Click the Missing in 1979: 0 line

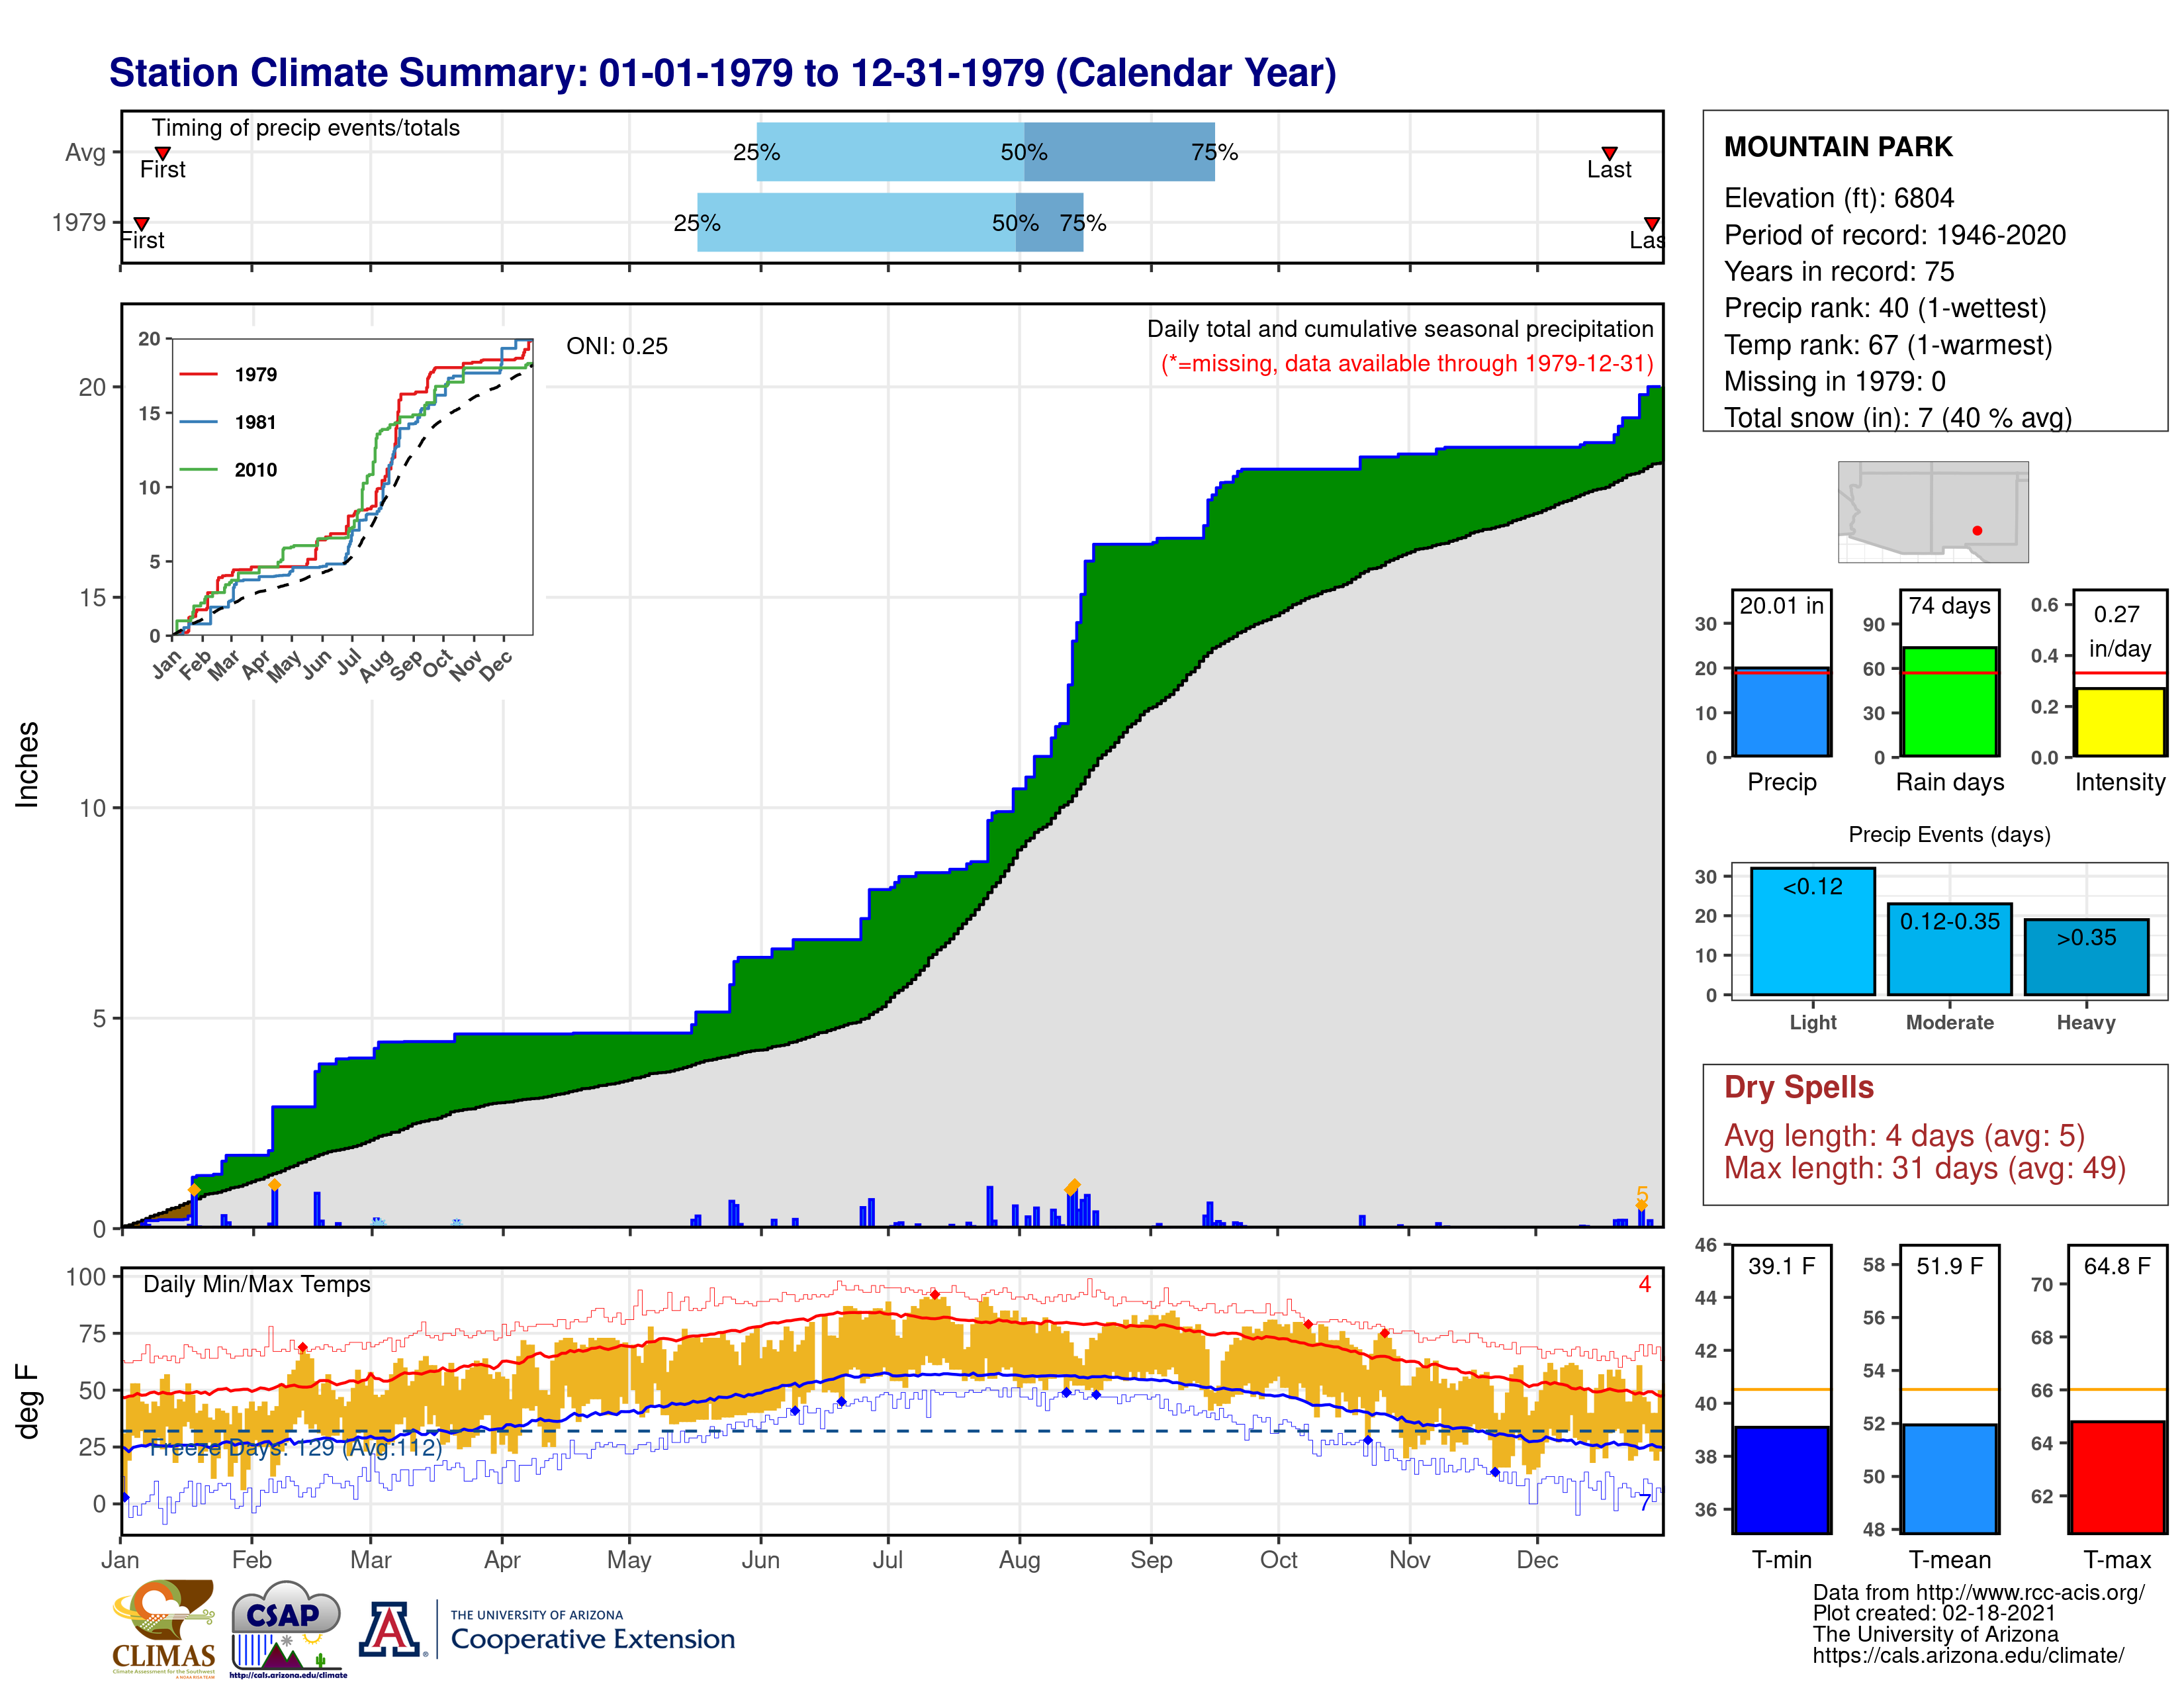1835,381
